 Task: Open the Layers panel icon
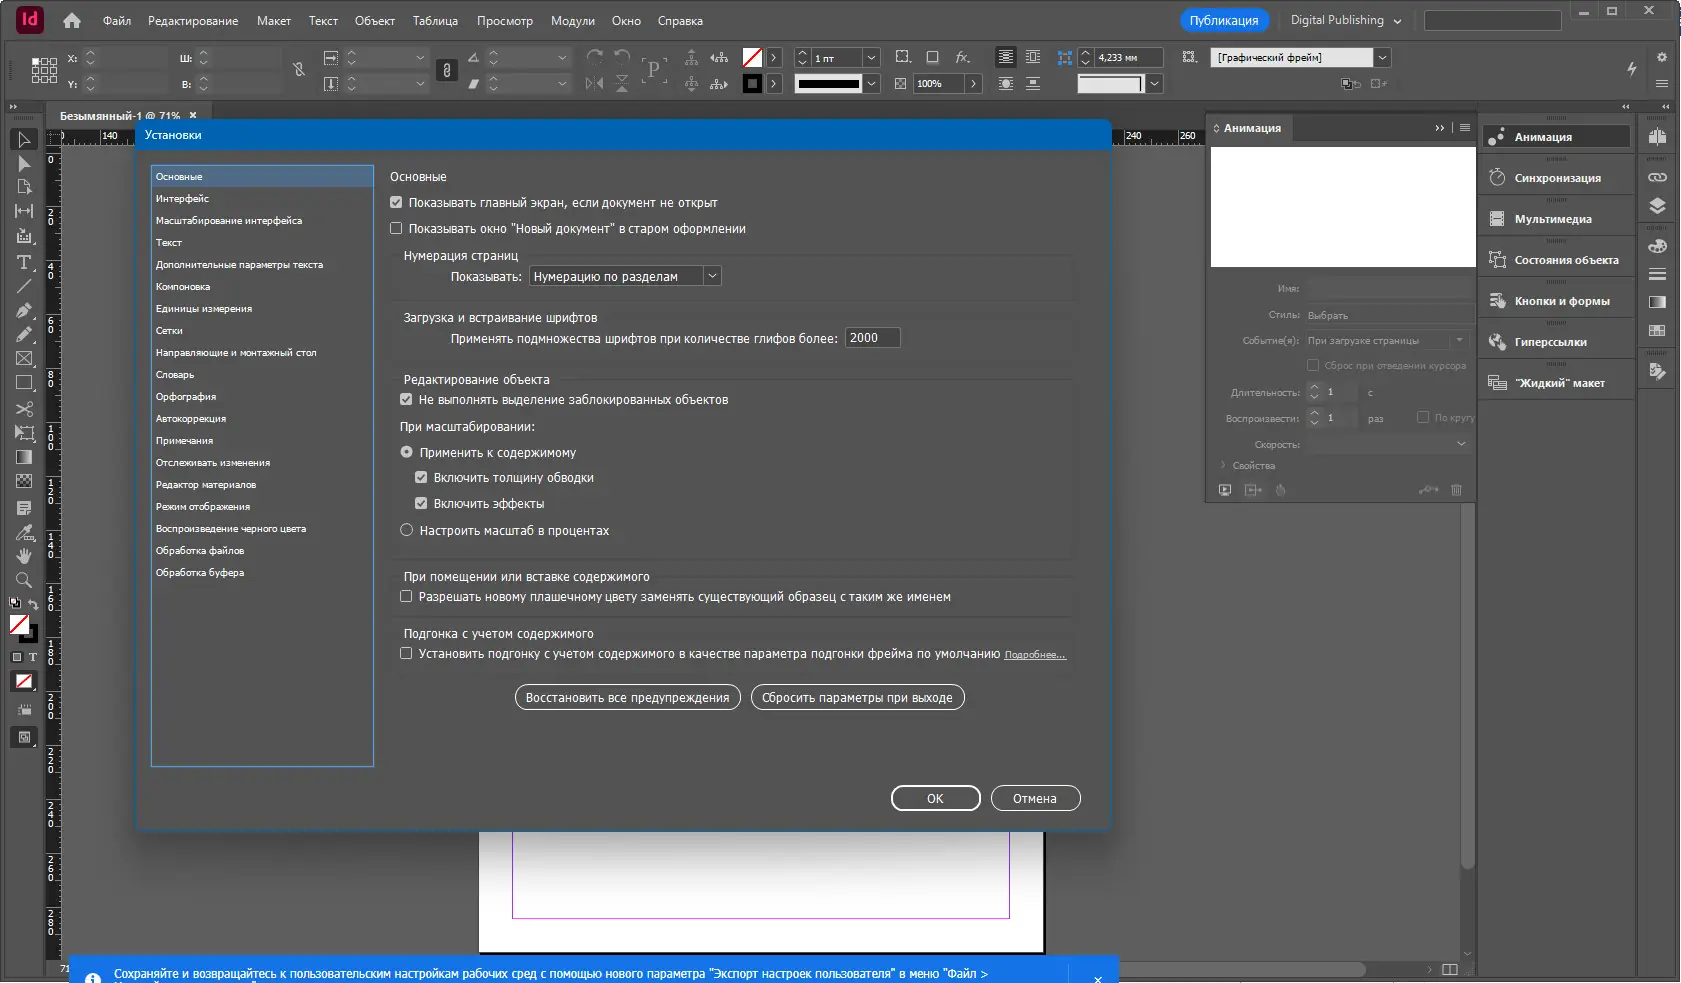tap(1657, 206)
